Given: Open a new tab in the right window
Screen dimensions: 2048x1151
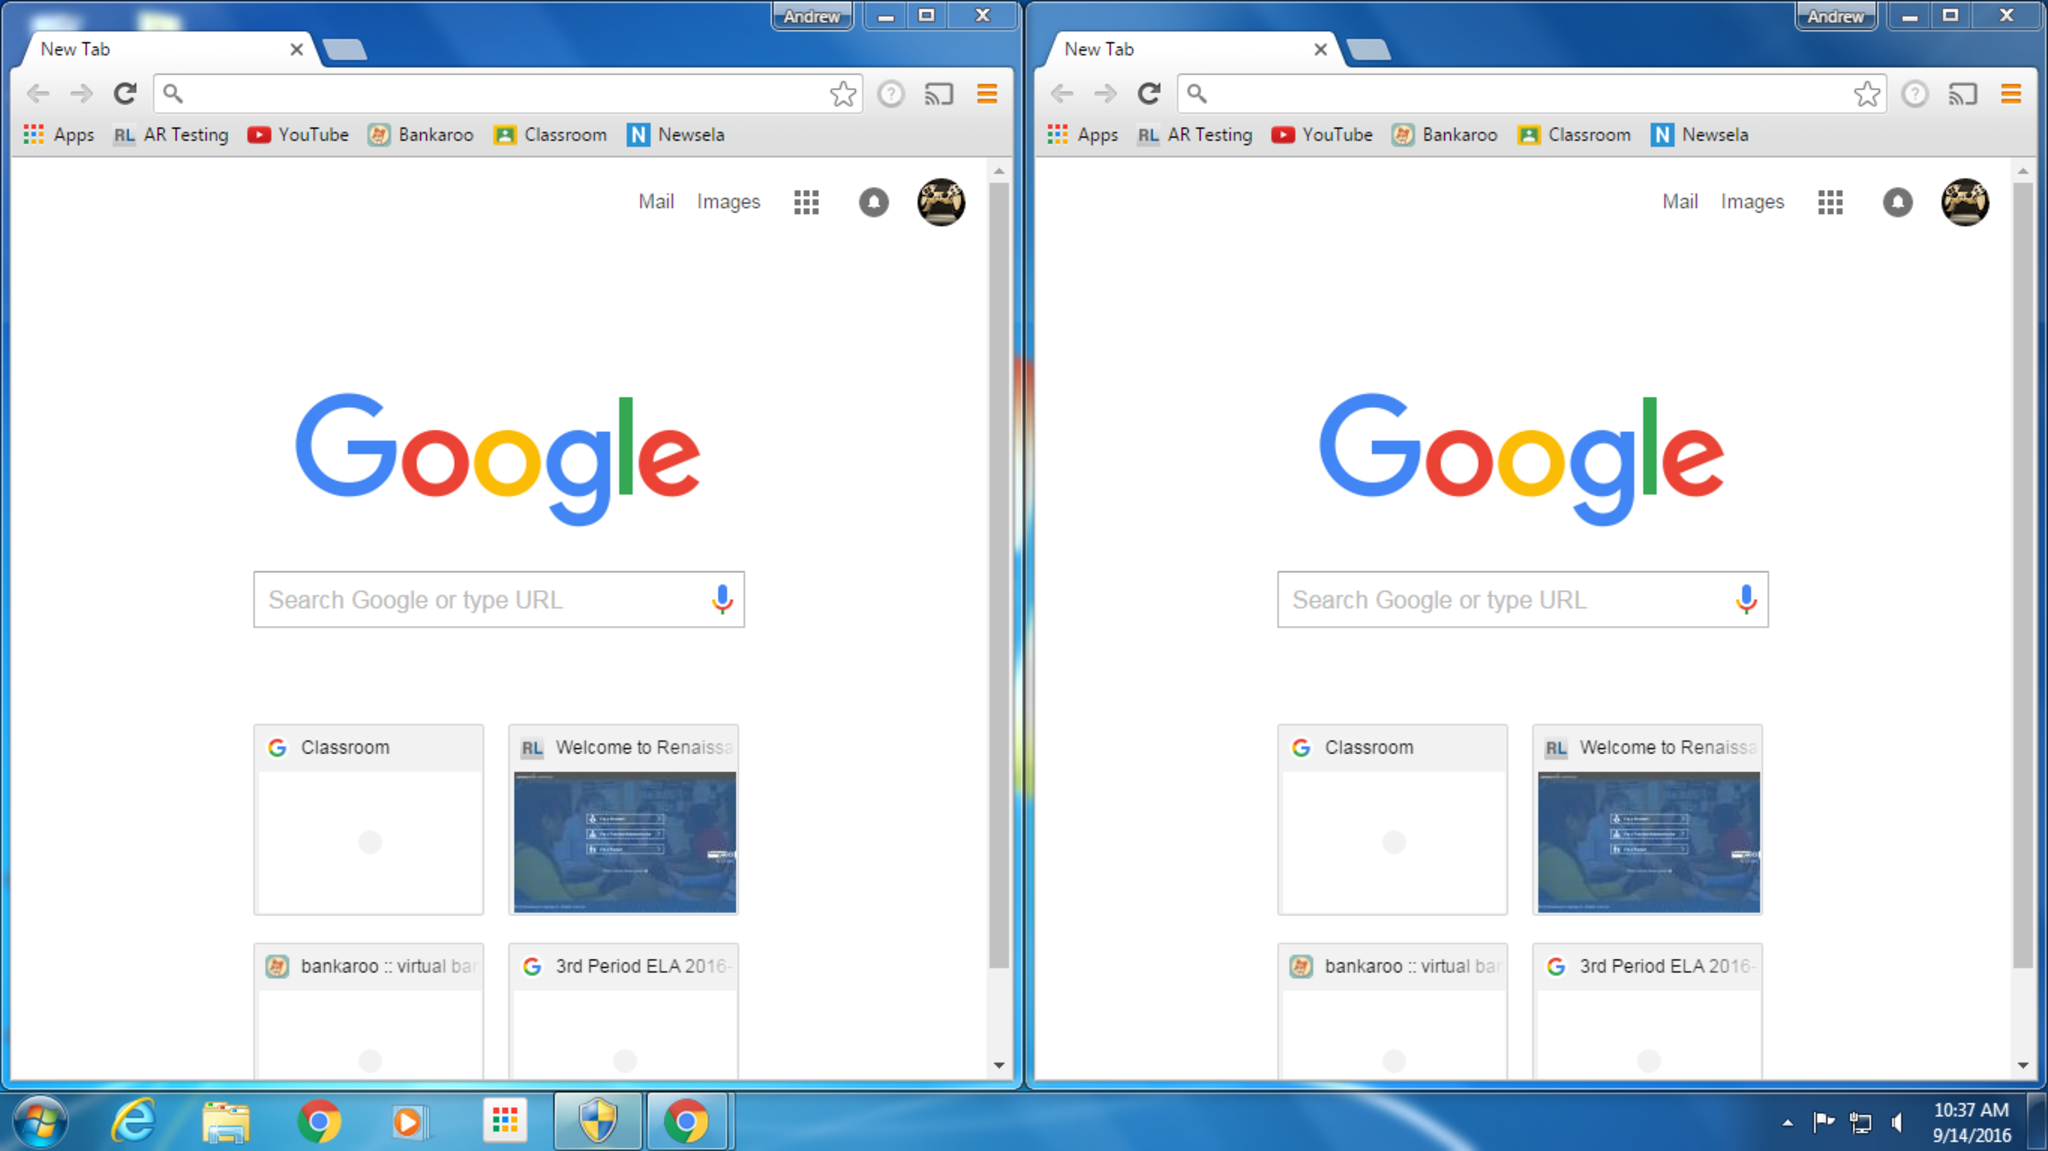Looking at the screenshot, I should coord(1368,49).
